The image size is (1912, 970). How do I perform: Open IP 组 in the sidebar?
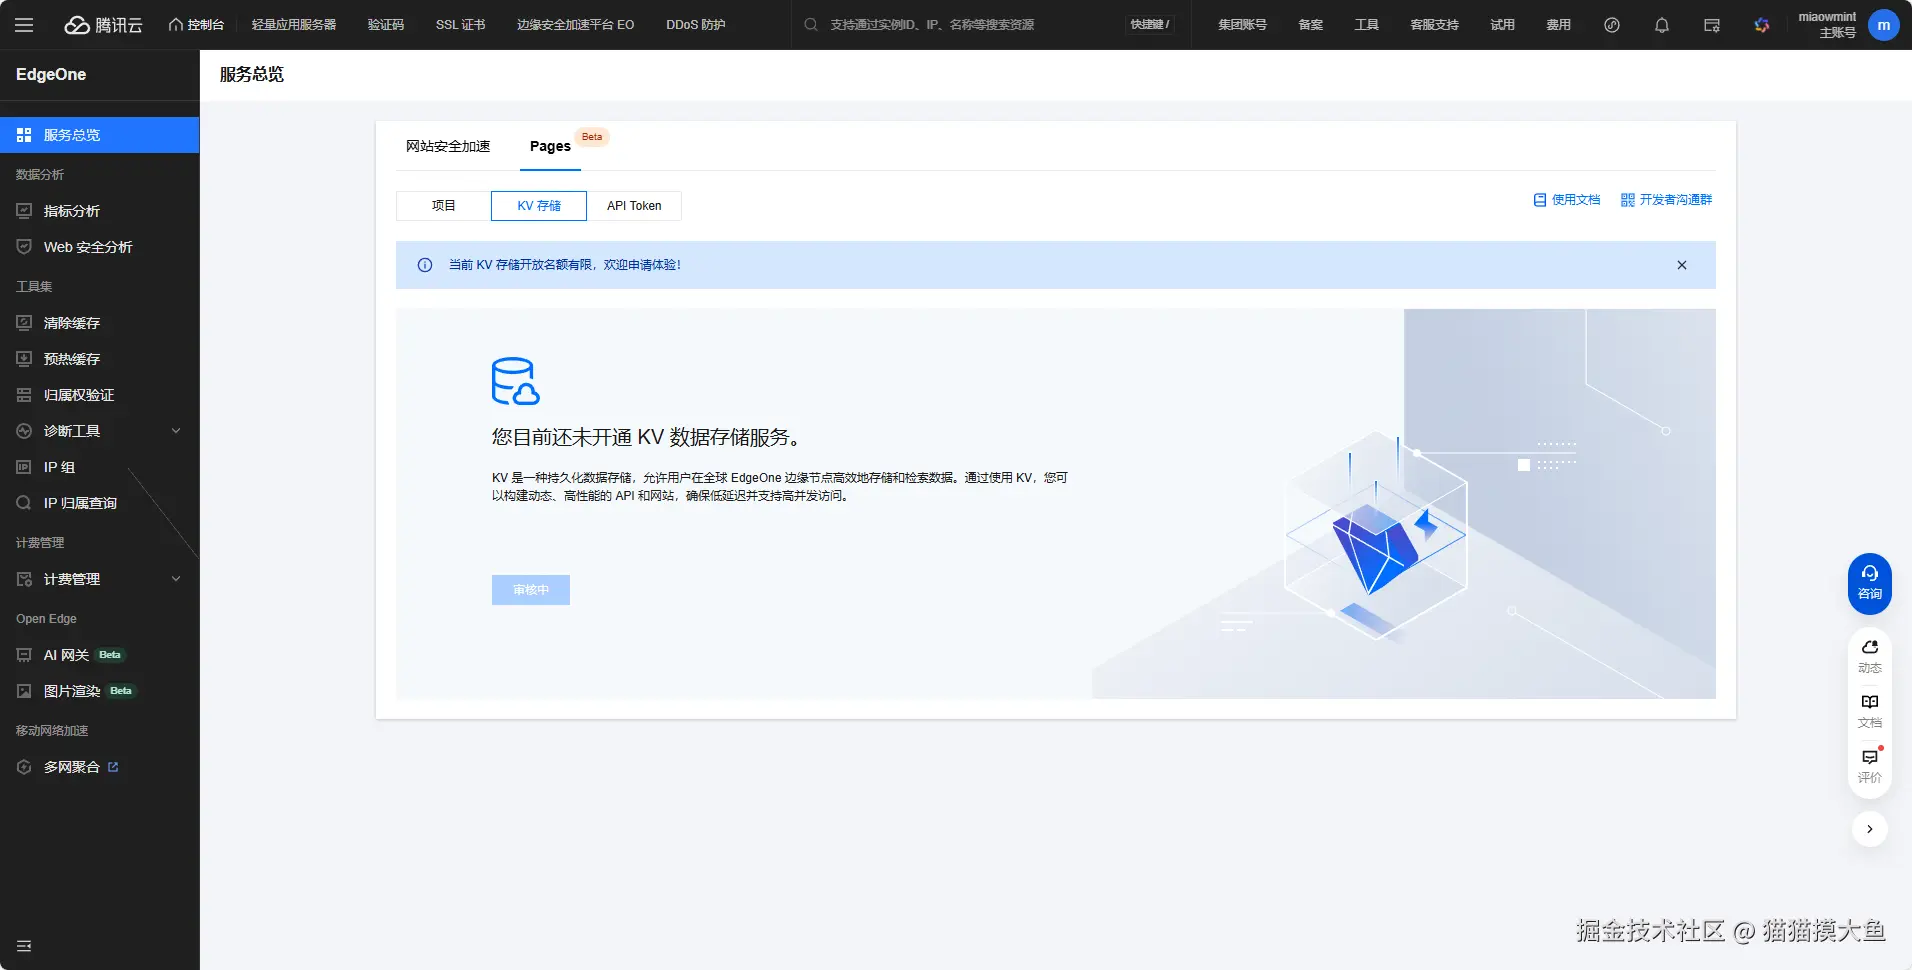point(100,467)
